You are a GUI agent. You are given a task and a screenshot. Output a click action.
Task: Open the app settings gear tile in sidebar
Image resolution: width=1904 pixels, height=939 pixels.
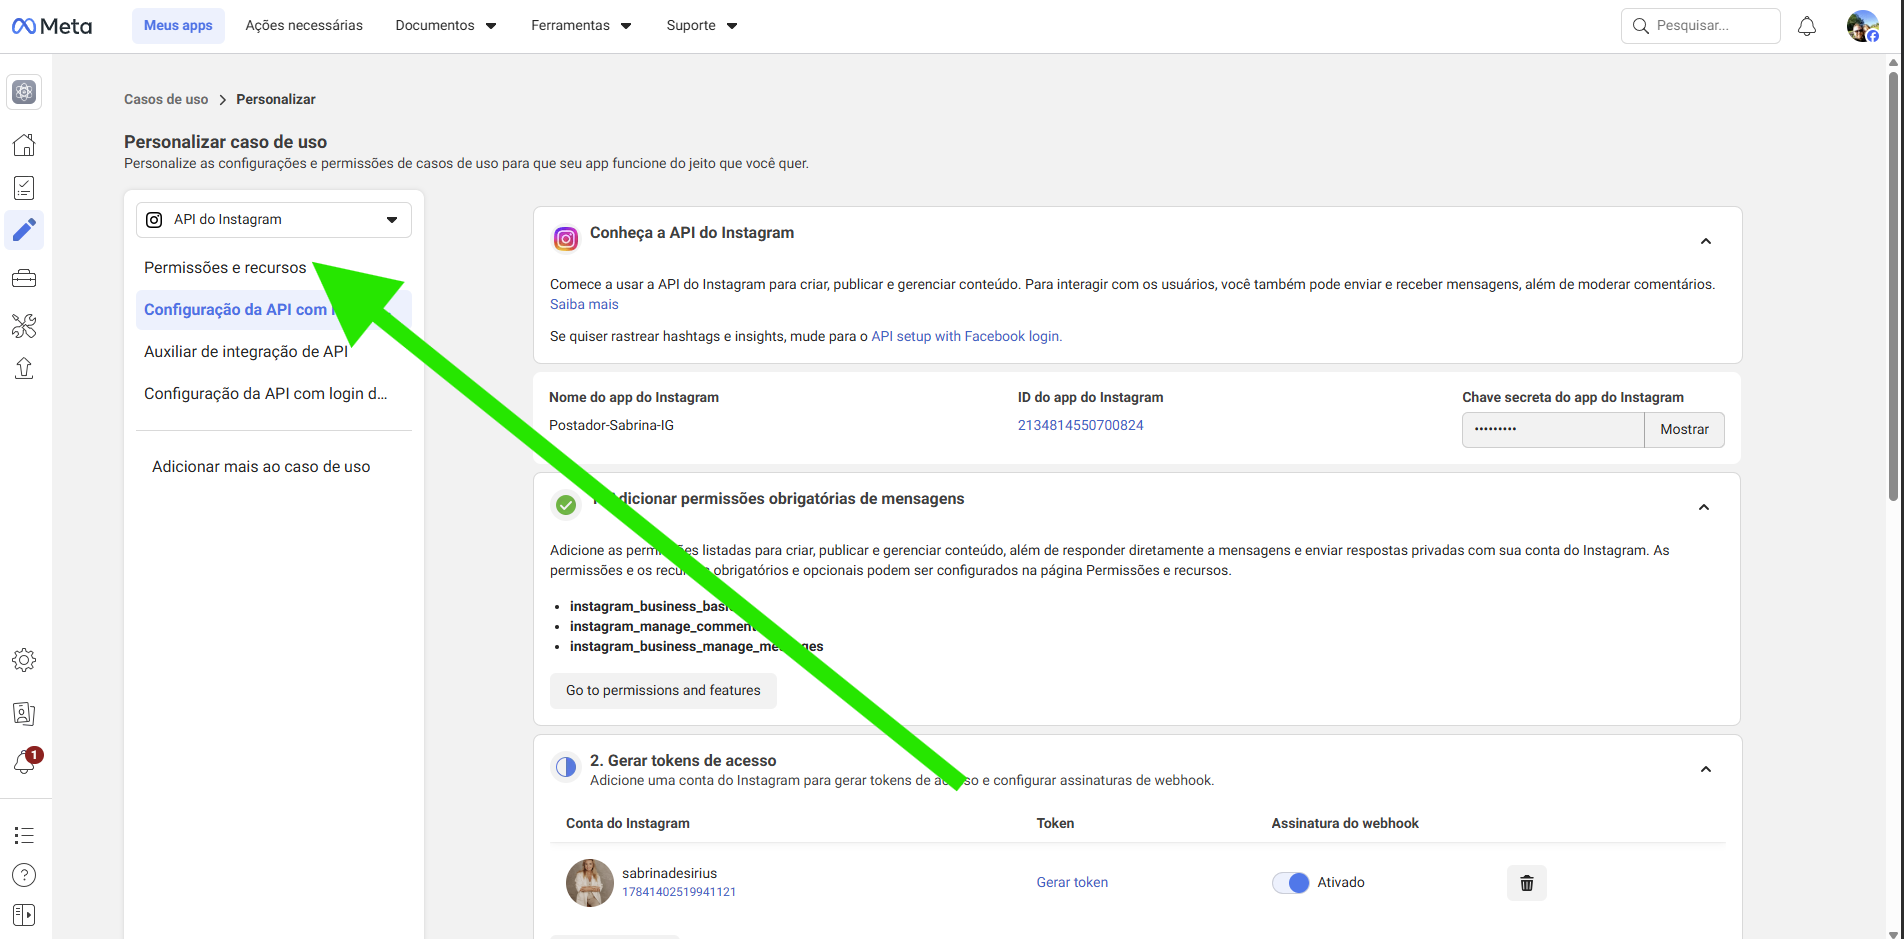click(24, 92)
